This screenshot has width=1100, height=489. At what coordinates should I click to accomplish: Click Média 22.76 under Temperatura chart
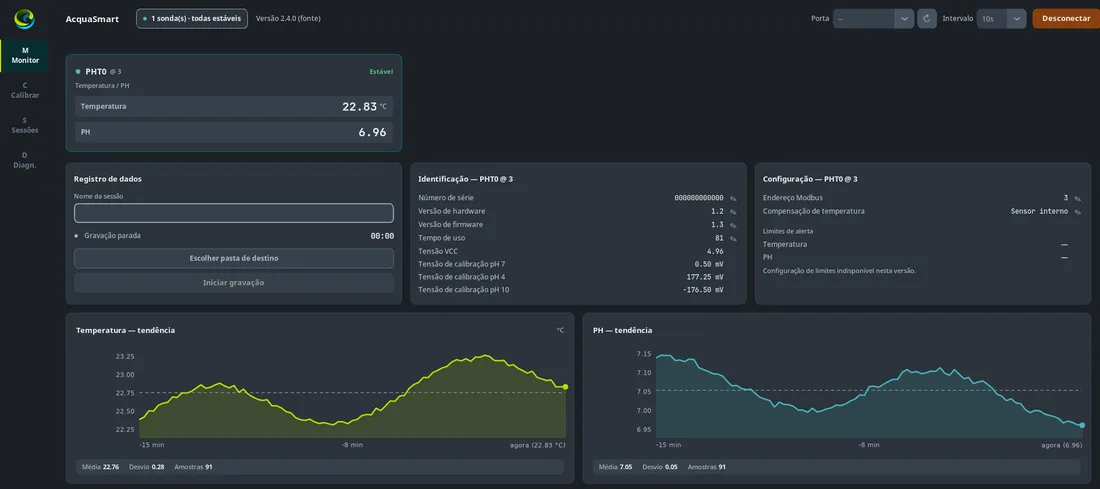coord(100,467)
